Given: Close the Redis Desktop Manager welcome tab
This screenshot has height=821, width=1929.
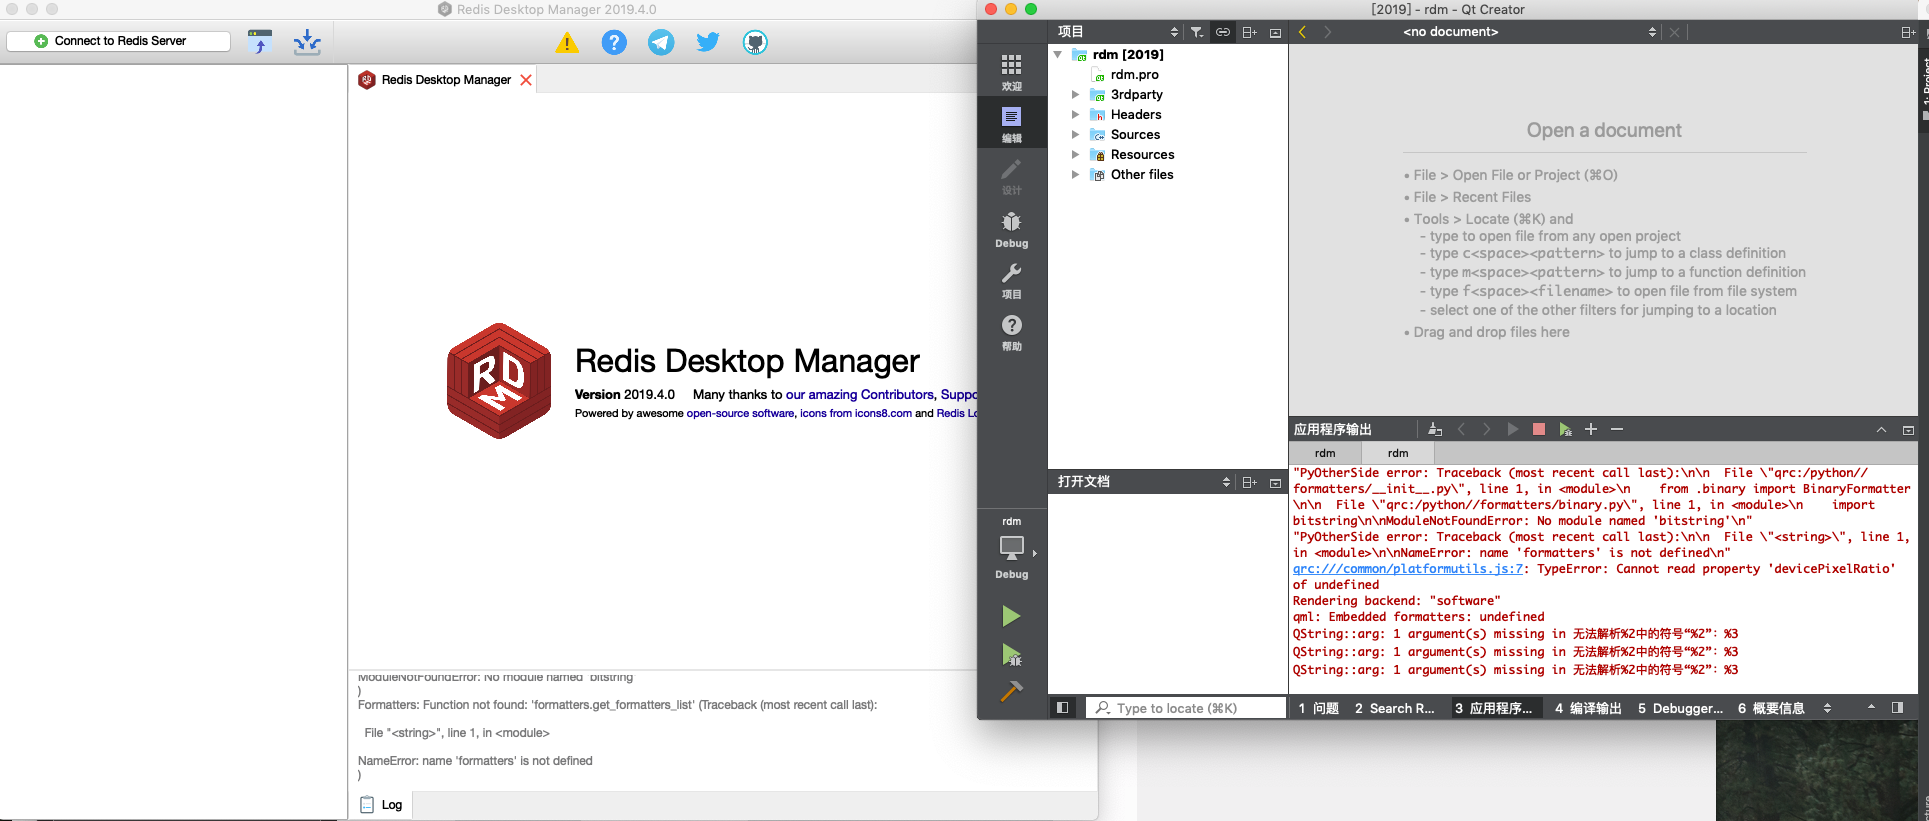Looking at the screenshot, I should (526, 80).
